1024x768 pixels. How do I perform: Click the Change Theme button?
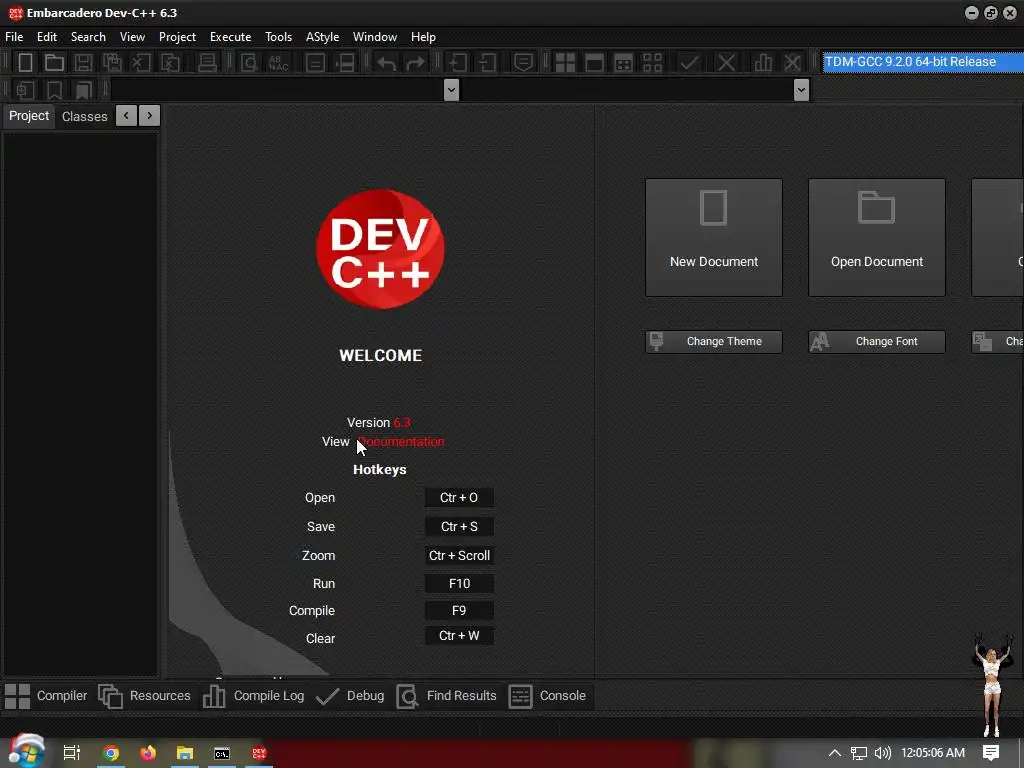tap(714, 342)
